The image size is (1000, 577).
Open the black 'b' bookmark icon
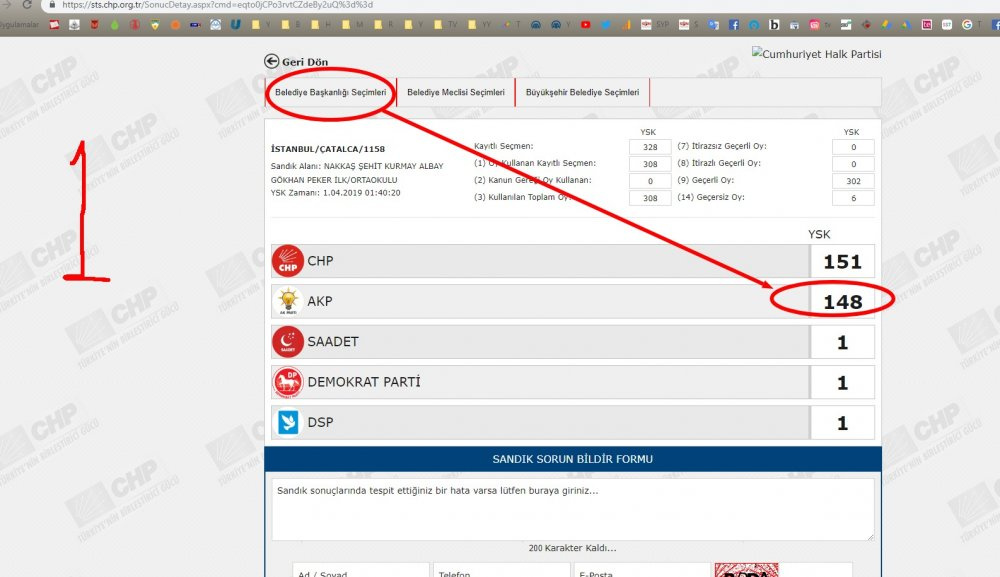pos(774,25)
